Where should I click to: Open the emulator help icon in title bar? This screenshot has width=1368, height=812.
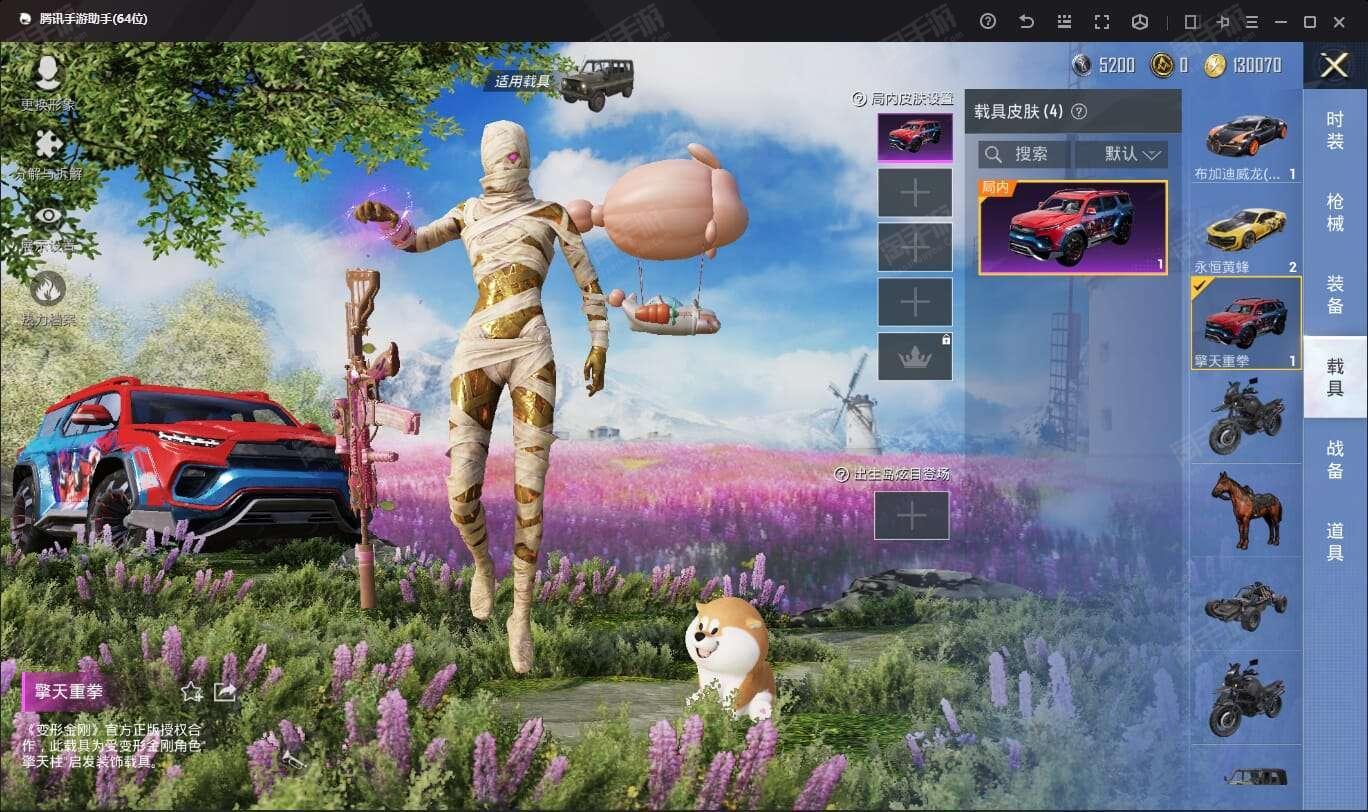pyautogui.click(x=988, y=20)
